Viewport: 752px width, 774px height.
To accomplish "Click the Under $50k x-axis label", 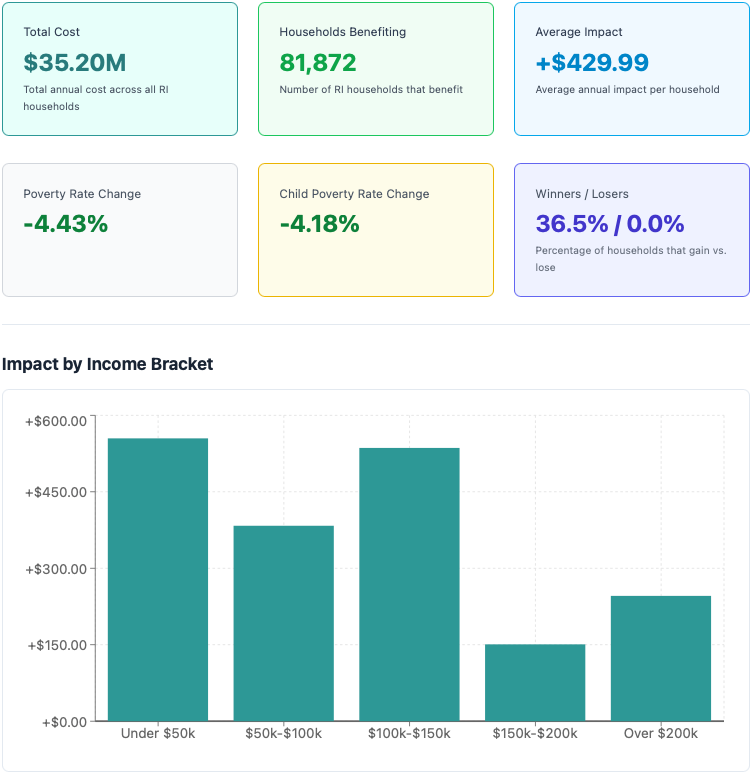I will [158, 734].
